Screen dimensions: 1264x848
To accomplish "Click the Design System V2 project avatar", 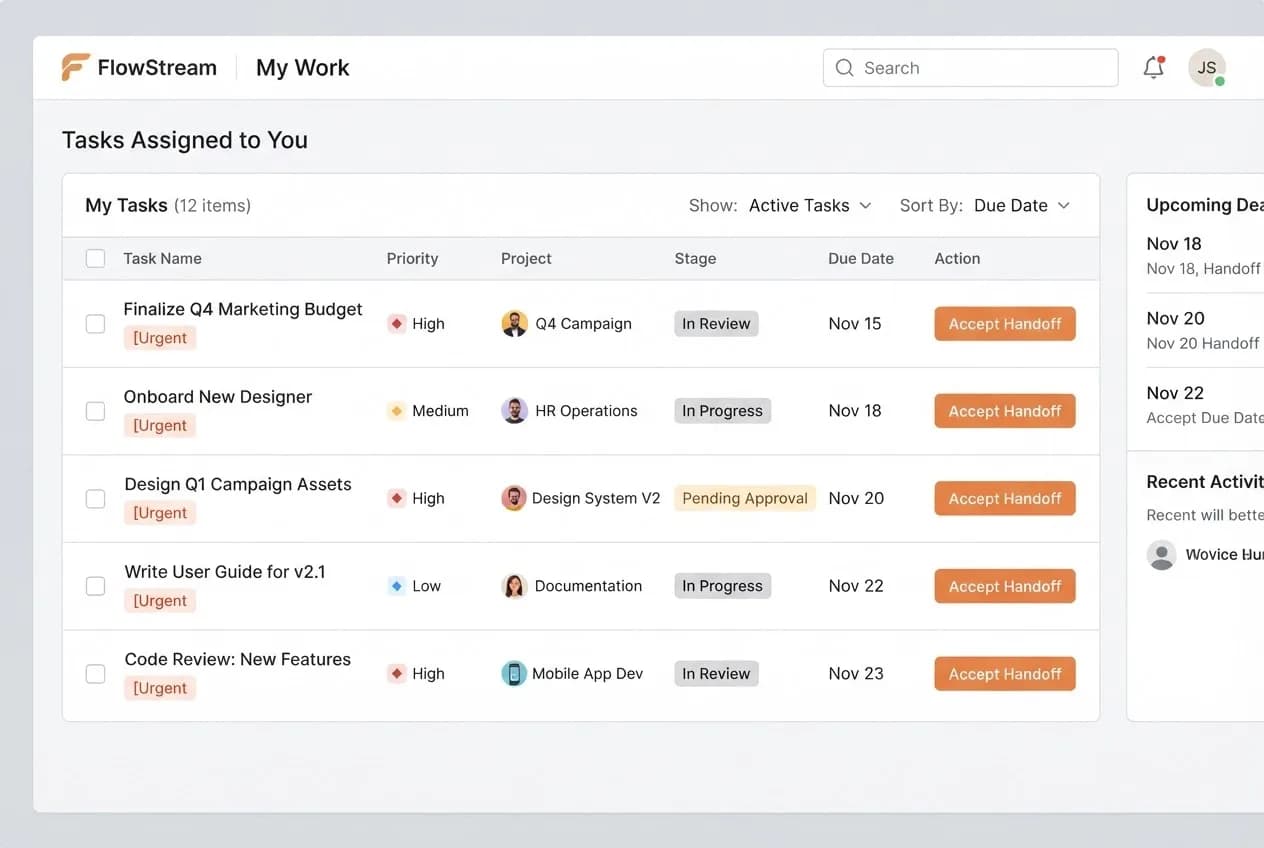I will (514, 498).
